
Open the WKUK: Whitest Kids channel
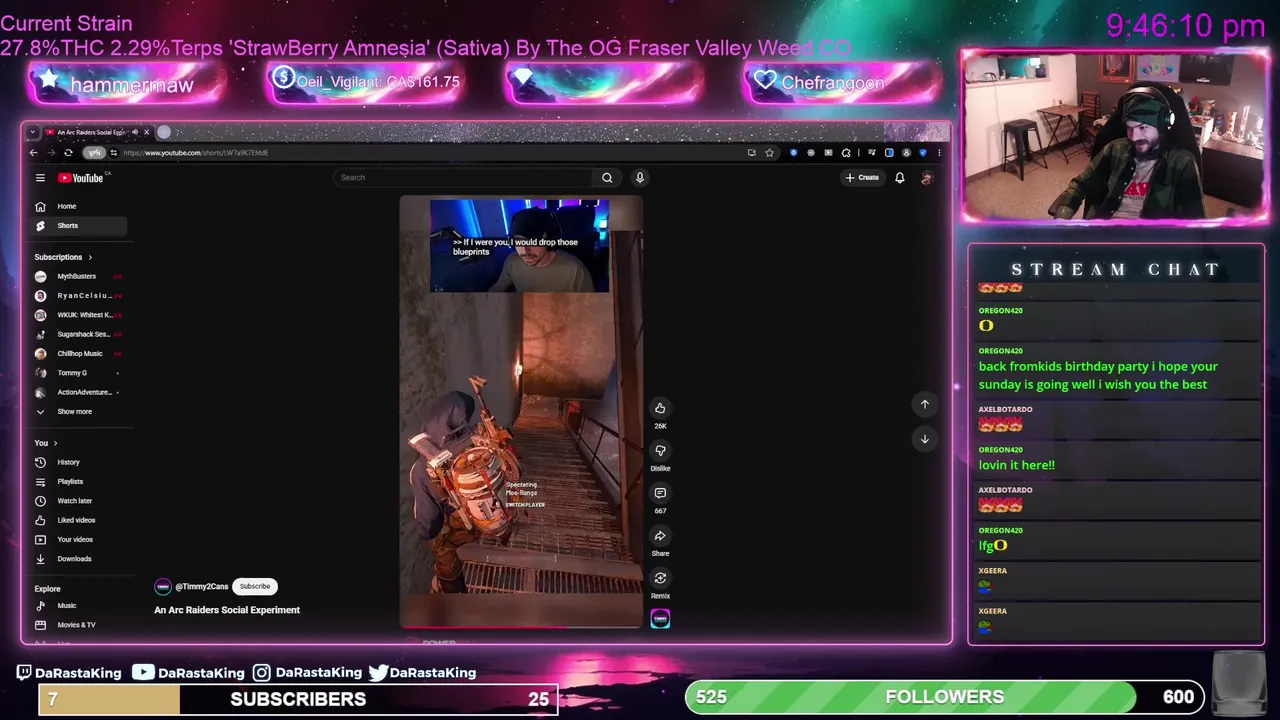point(78,315)
